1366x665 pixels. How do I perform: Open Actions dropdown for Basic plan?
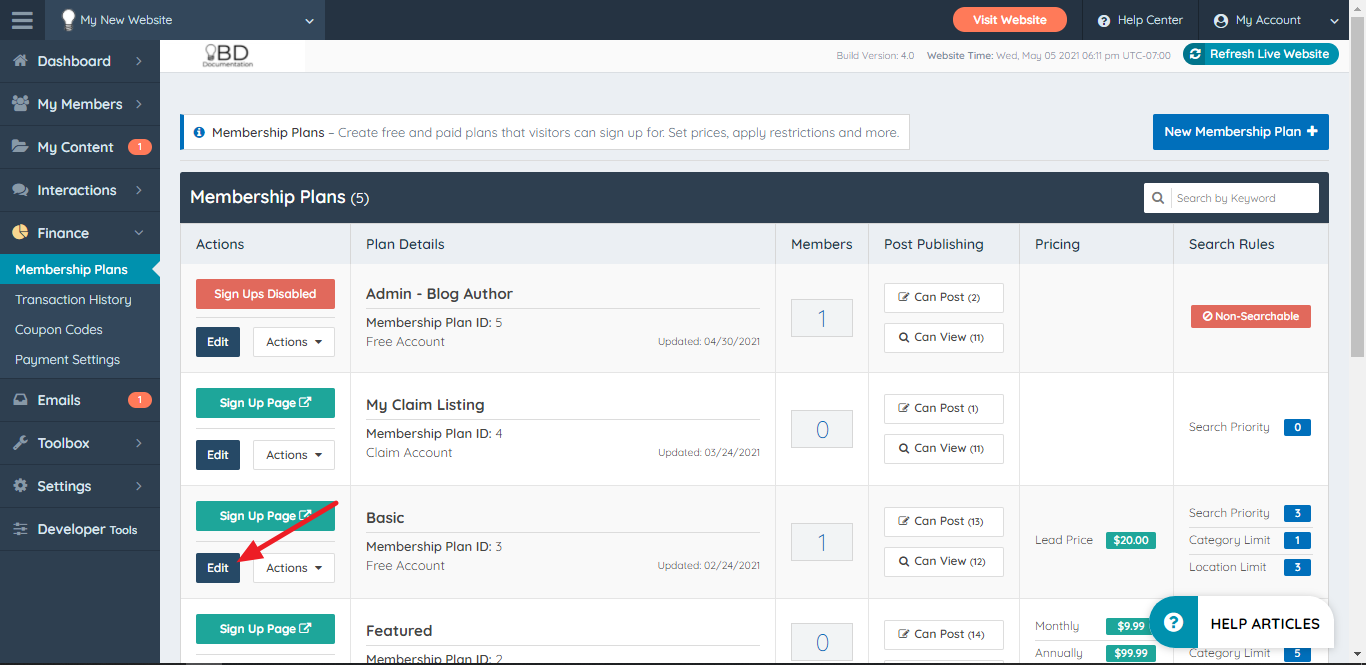(x=294, y=568)
